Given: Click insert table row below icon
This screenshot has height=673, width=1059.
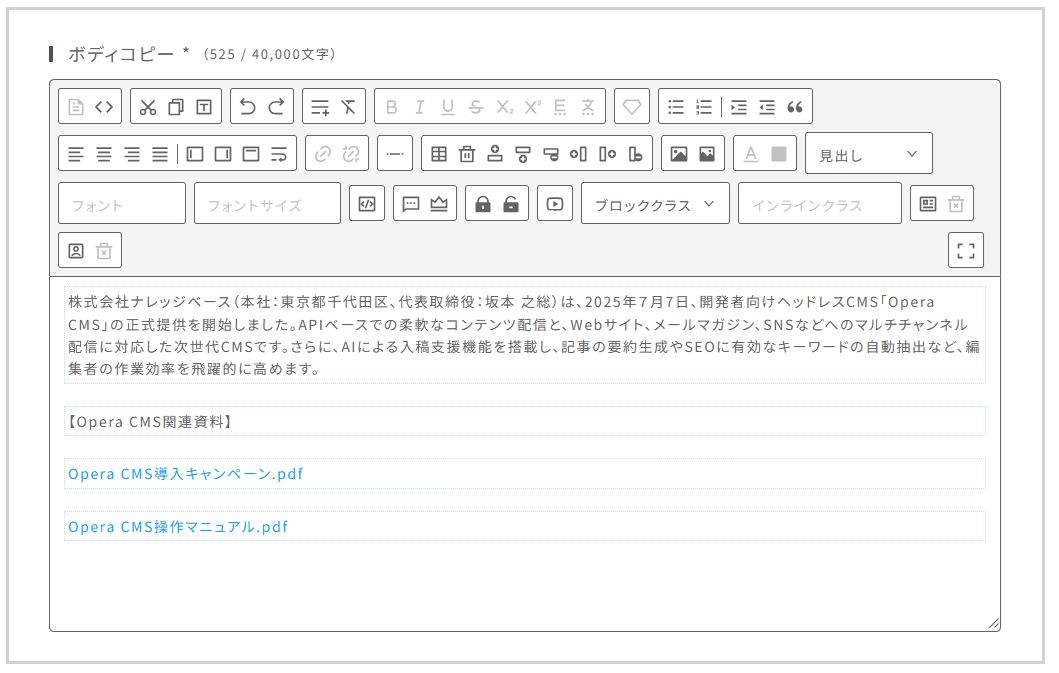Looking at the screenshot, I should 523,154.
